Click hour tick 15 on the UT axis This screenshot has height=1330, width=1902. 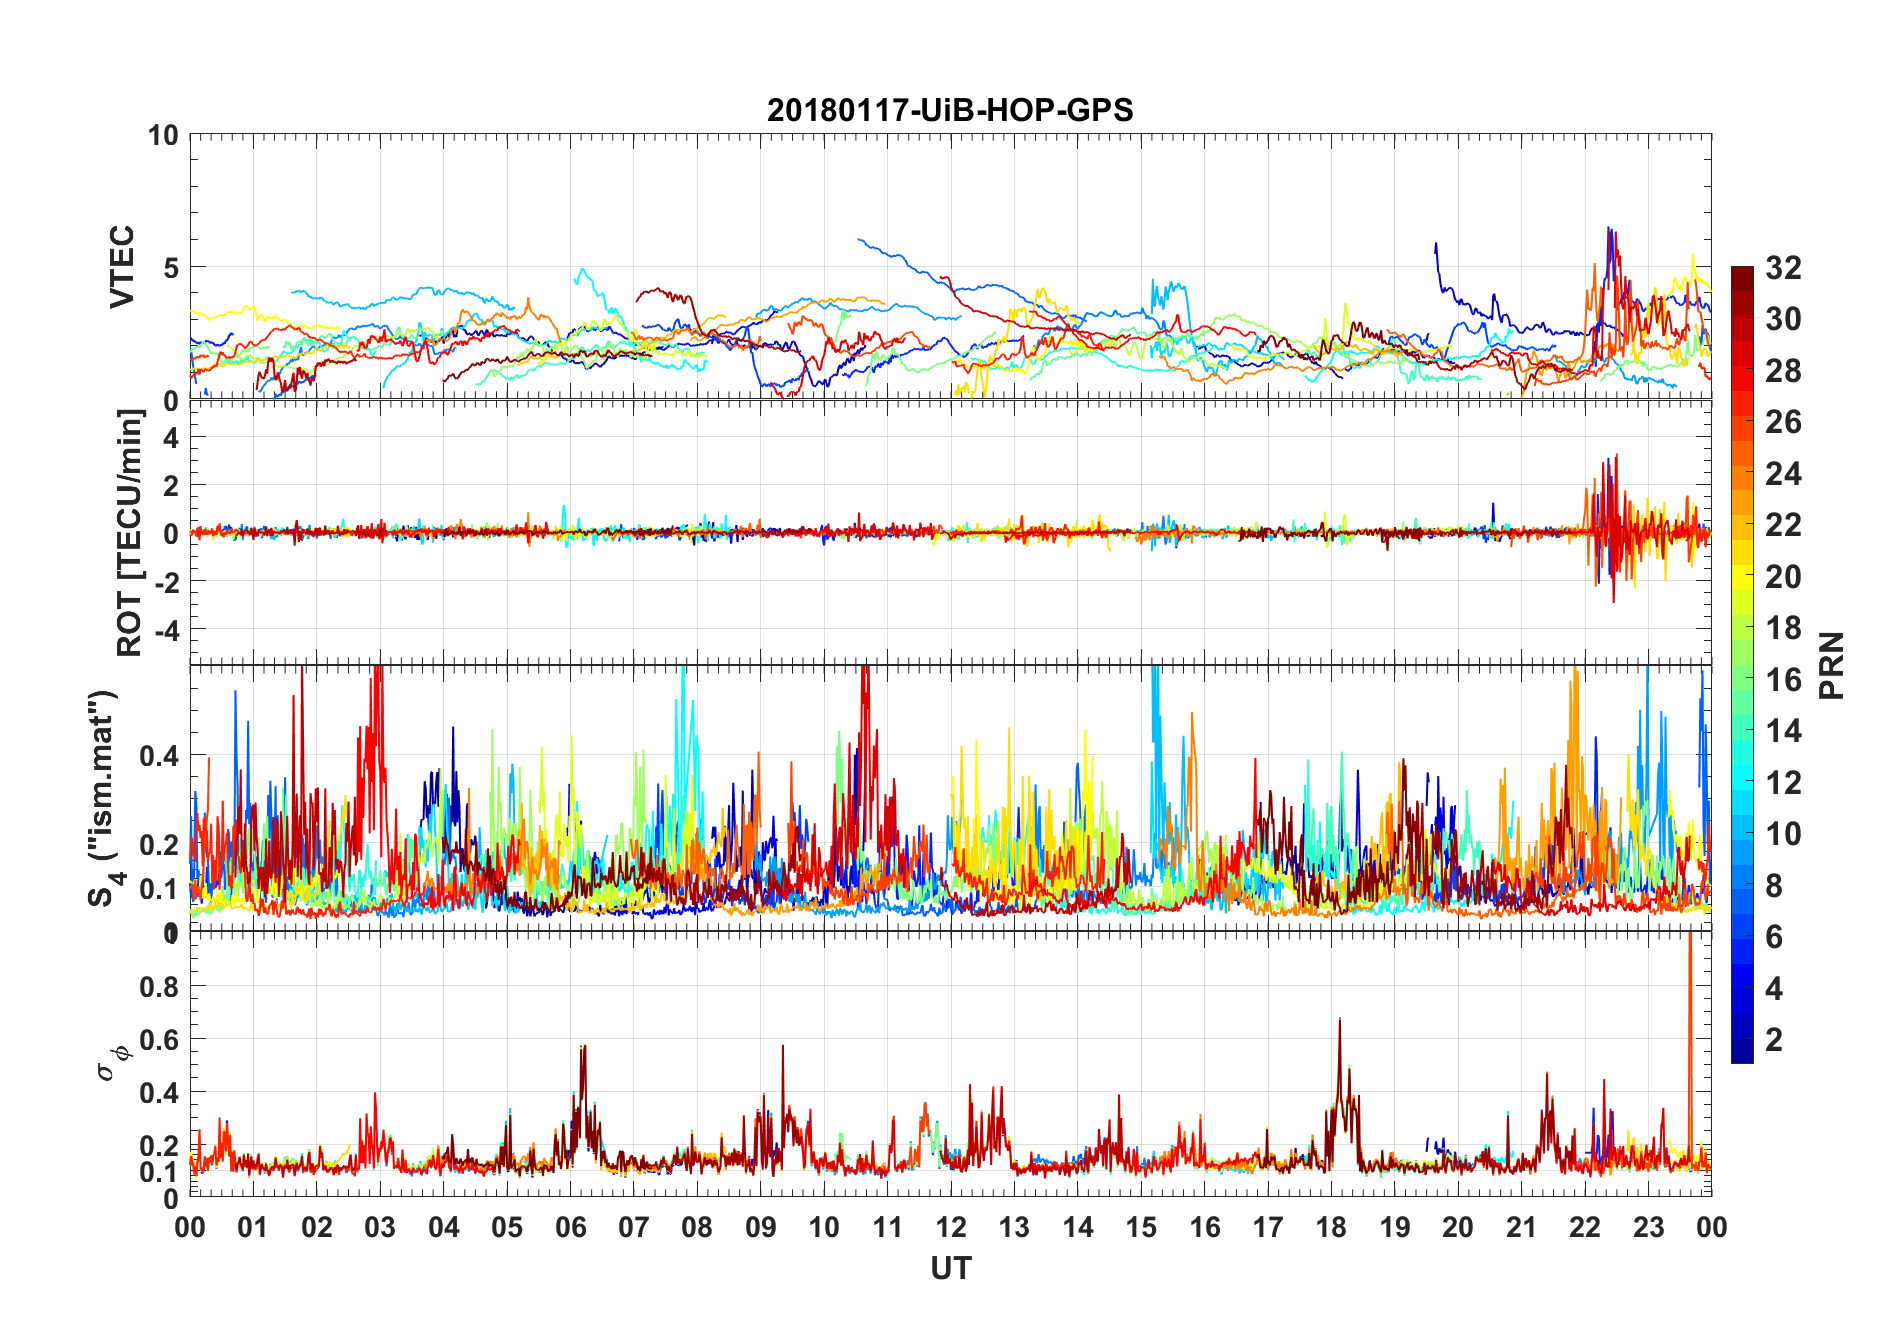click(1141, 1227)
